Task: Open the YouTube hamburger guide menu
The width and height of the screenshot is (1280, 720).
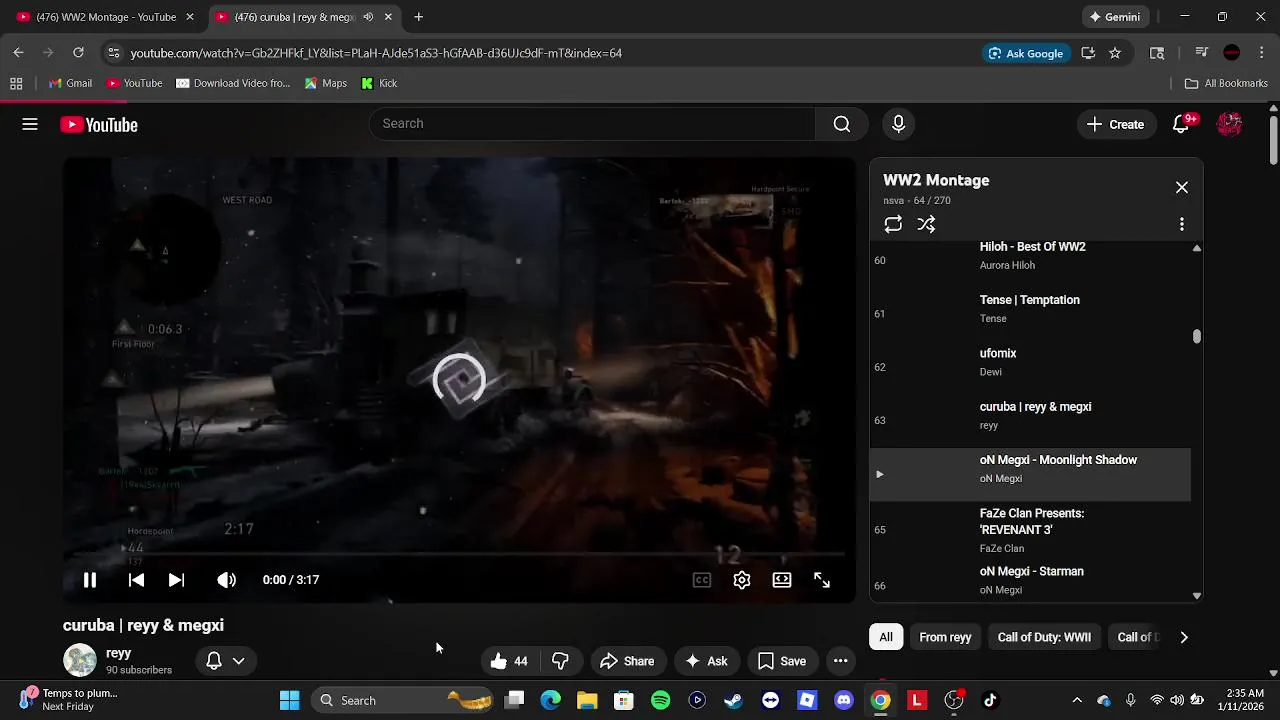Action: tap(30, 124)
